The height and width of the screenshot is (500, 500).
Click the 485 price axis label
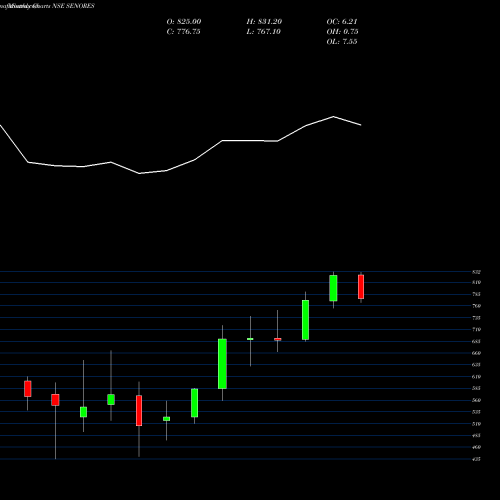(x=476, y=435)
